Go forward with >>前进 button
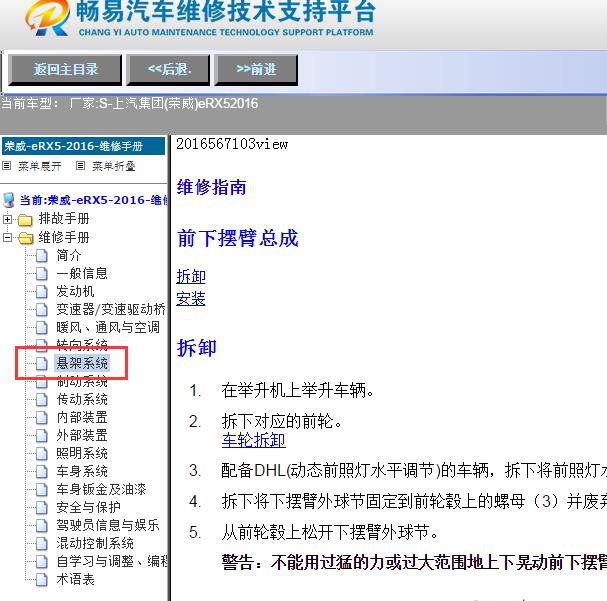The width and height of the screenshot is (607, 601). [x=256, y=70]
